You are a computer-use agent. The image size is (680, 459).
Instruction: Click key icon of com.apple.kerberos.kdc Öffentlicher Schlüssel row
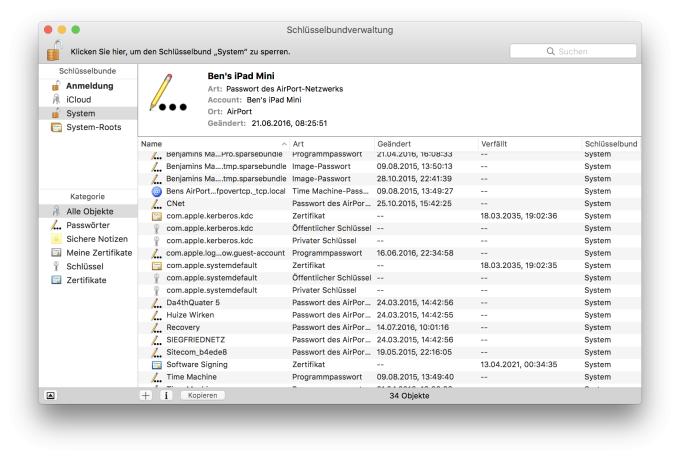click(157, 228)
